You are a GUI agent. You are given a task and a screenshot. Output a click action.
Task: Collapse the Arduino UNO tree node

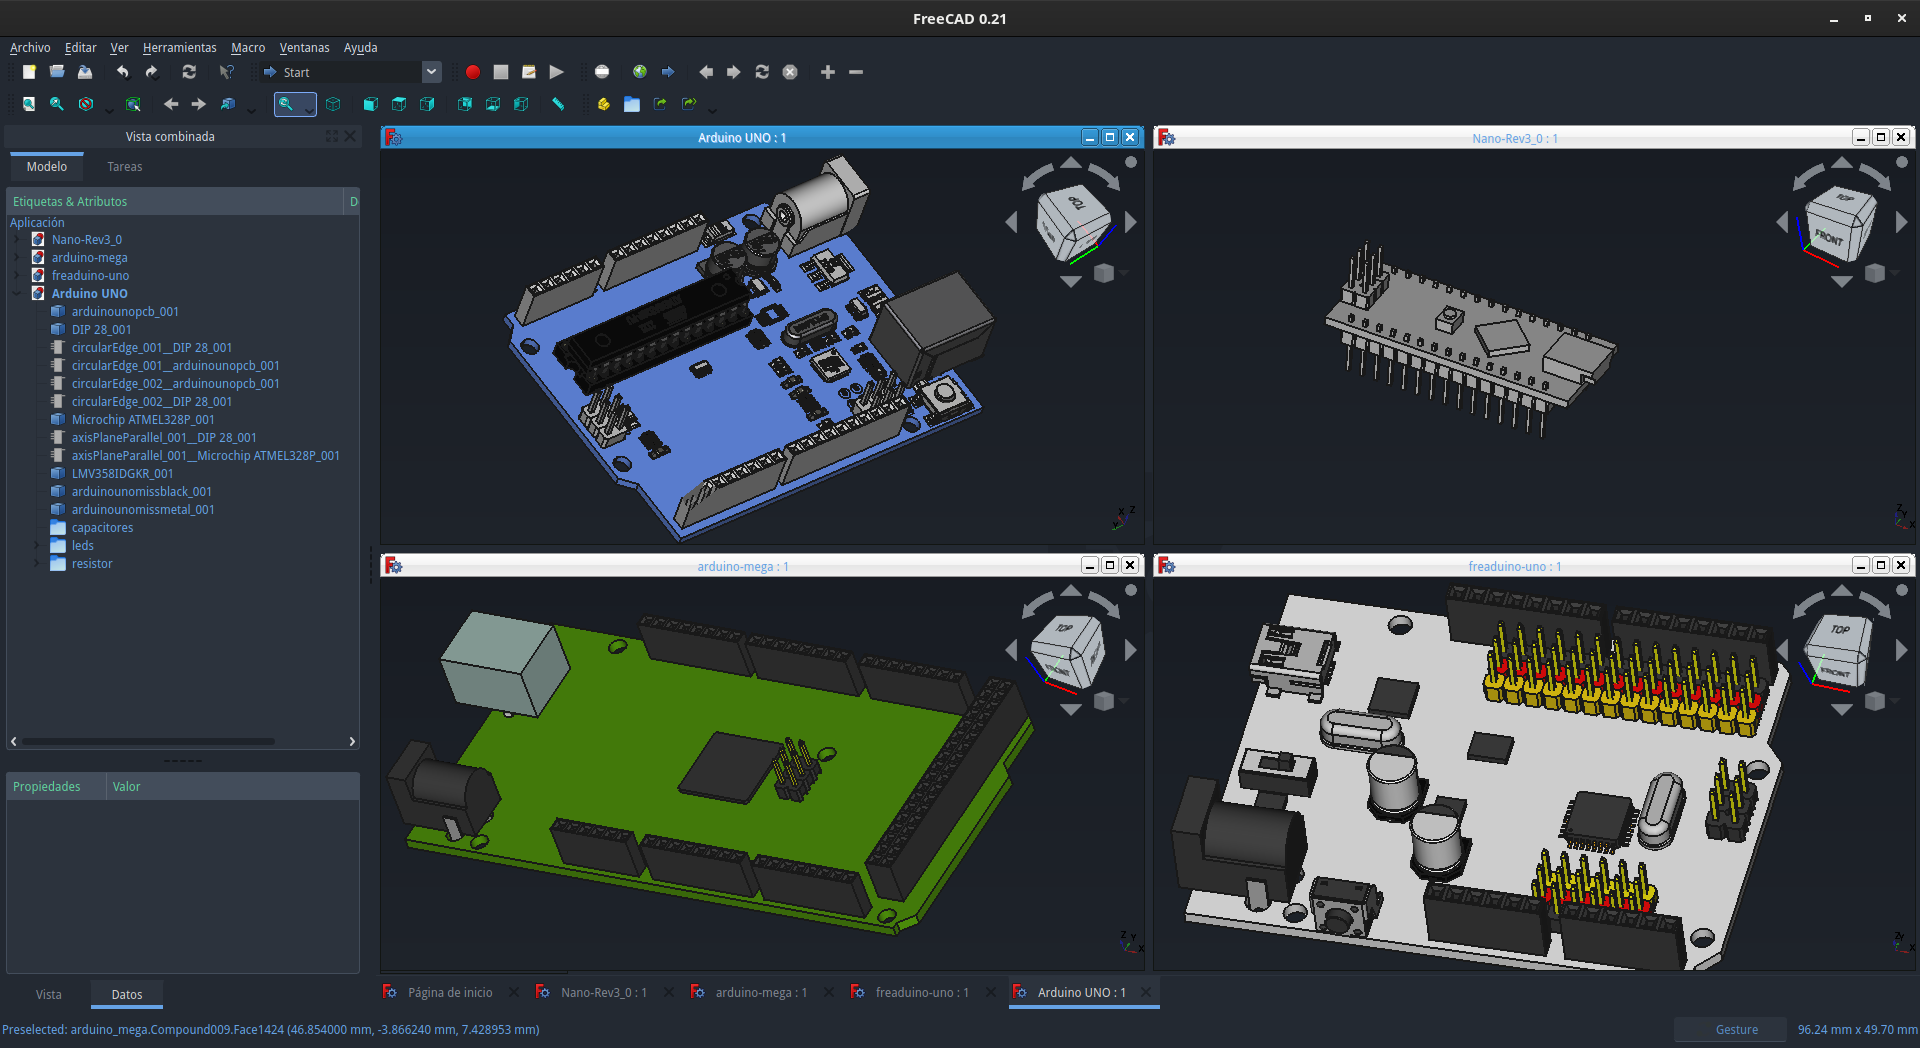(x=17, y=294)
